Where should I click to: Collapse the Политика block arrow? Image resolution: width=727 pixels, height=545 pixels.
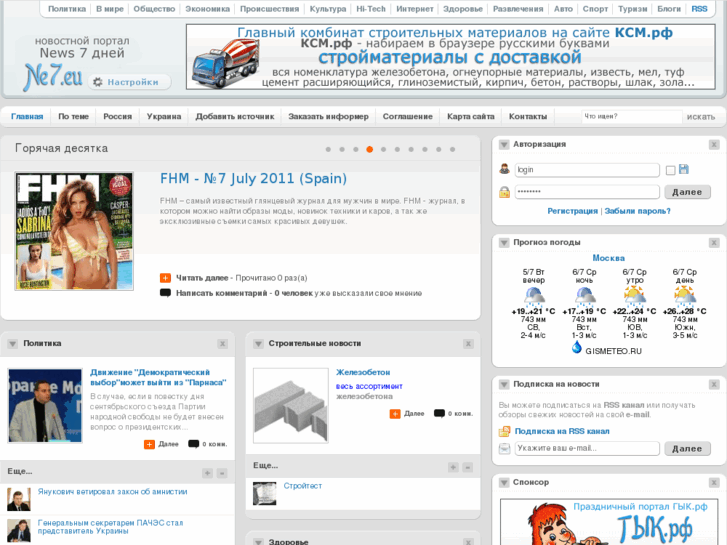[x=13, y=344]
